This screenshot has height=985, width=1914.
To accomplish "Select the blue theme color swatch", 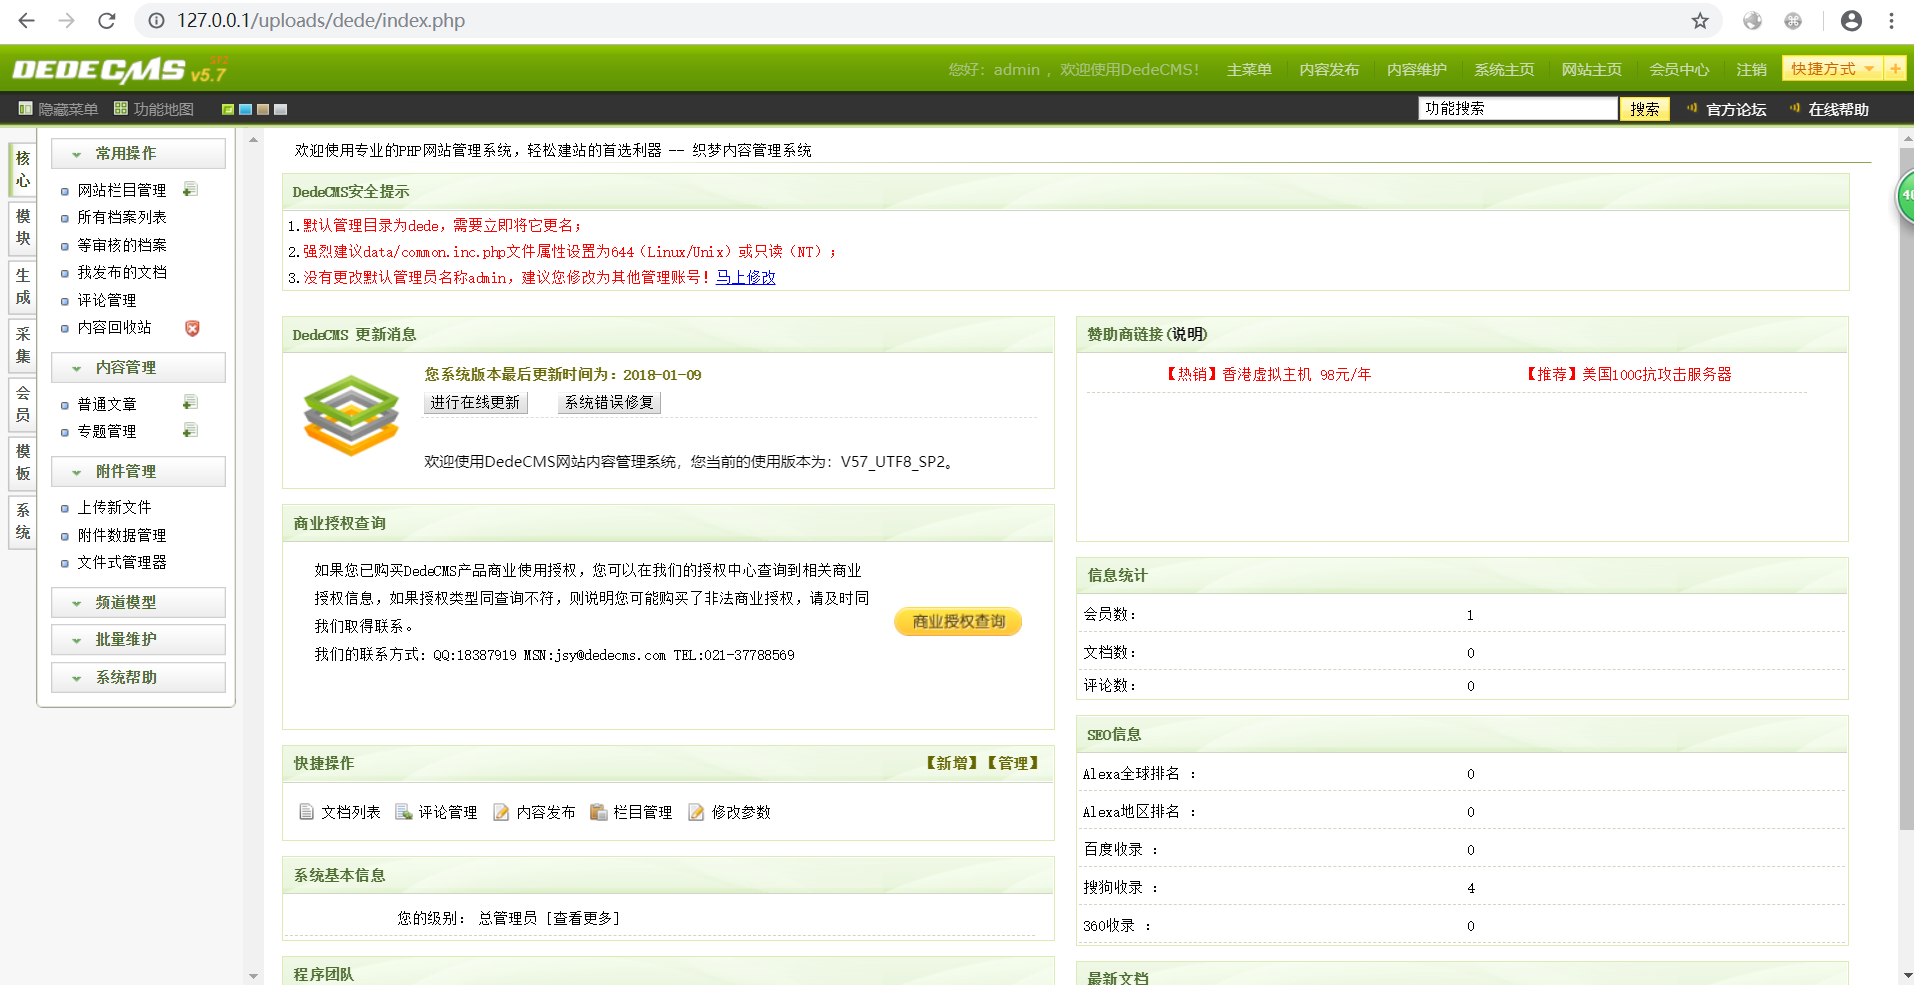I will coord(245,109).
